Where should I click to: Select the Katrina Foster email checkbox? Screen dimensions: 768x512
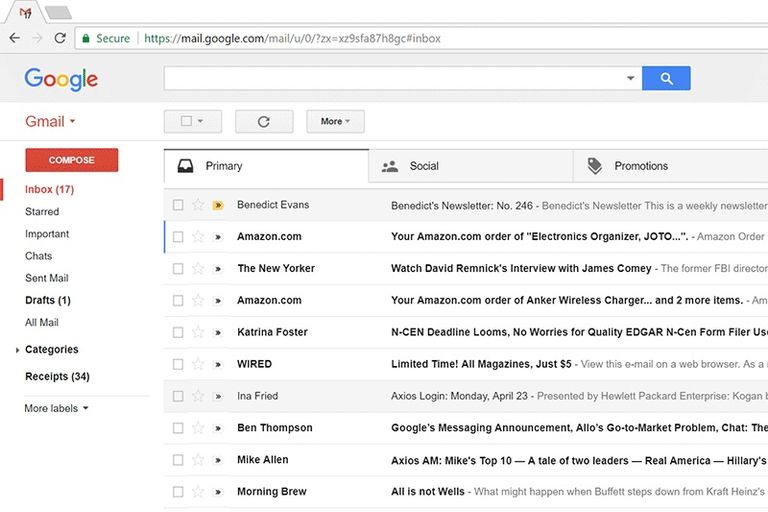click(178, 332)
